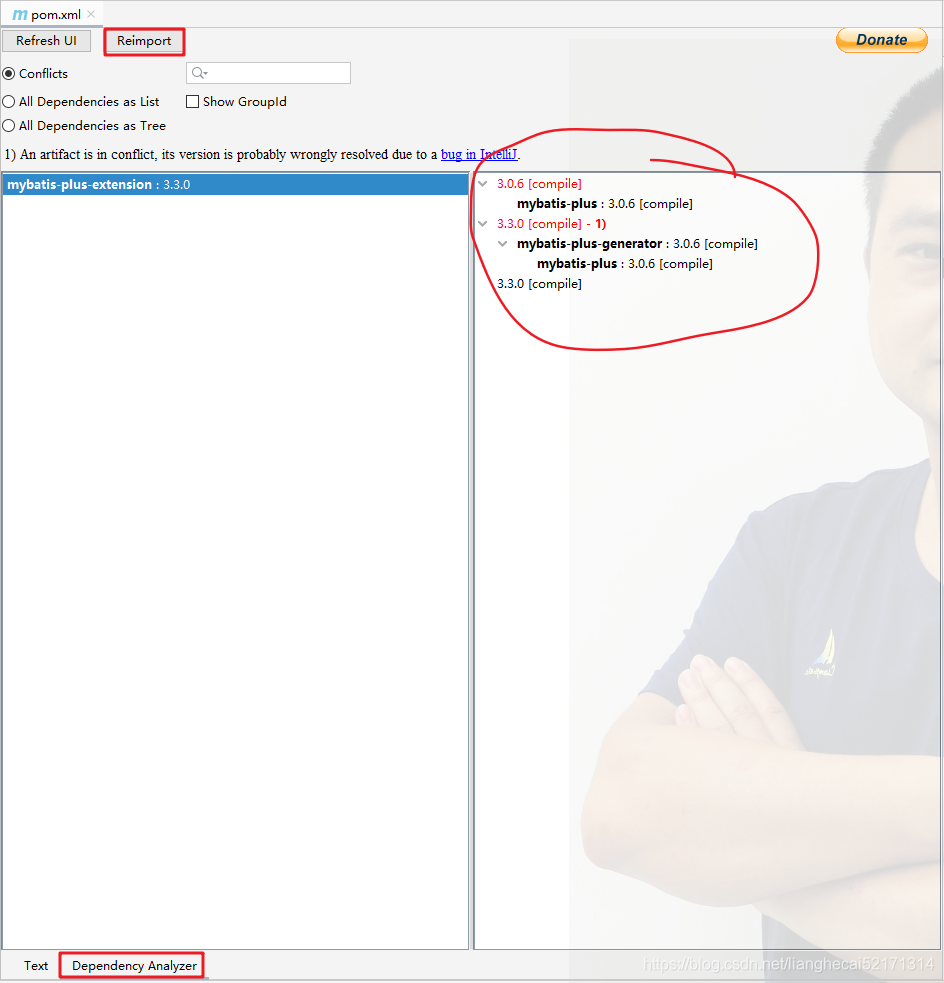Viewport: 944px width, 983px height.
Task: Switch to the Dependency Analyzer tab
Action: point(134,965)
